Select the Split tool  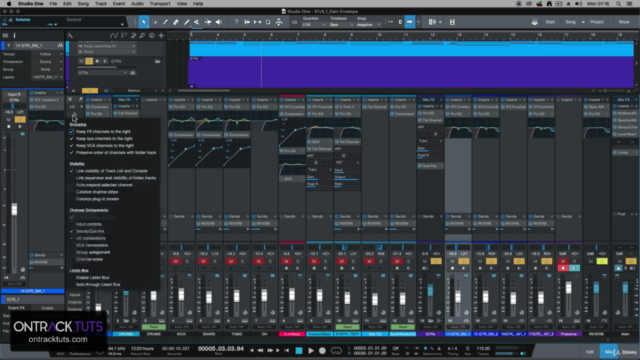pos(165,22)
